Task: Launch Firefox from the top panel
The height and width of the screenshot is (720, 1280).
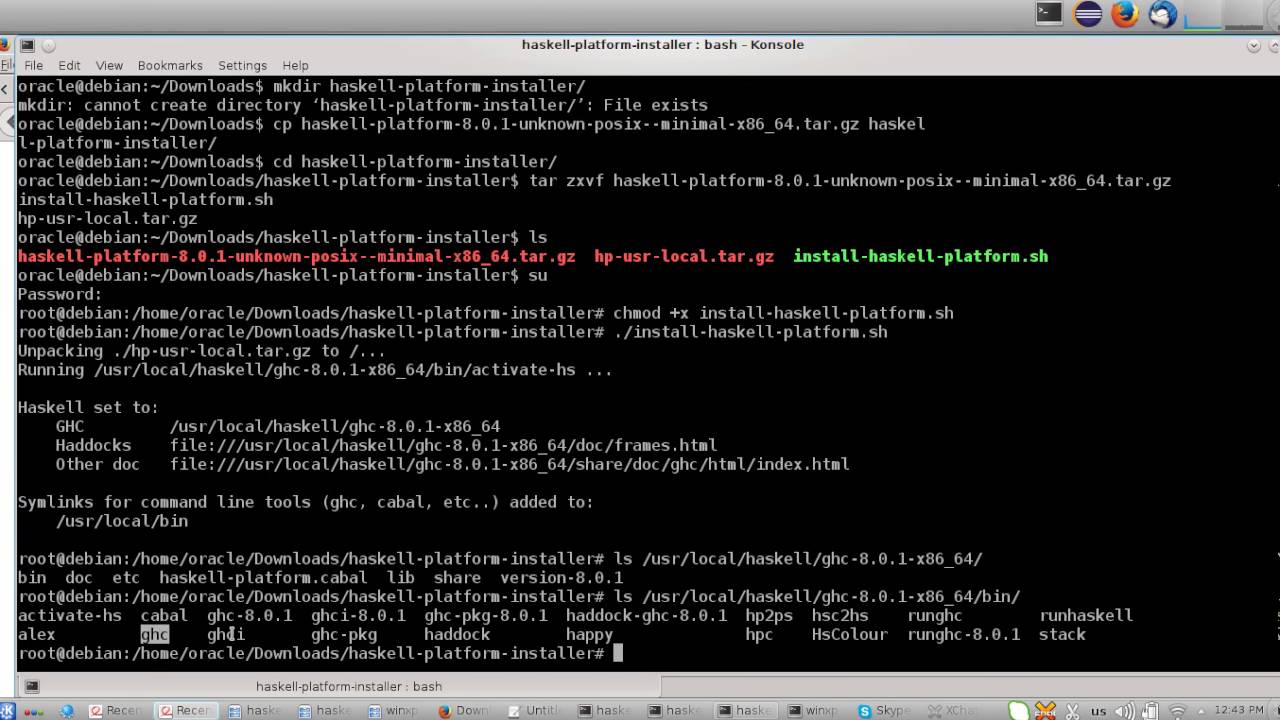Action: pos(1125,13)
